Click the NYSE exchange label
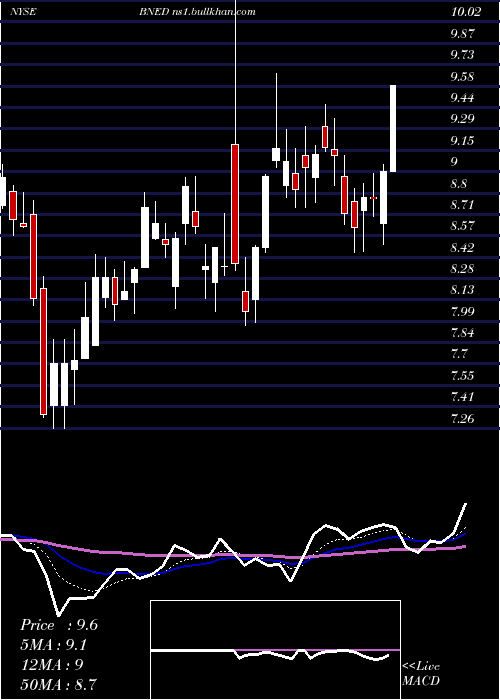The height and width of the screenshot is (700, 500). coord(23,12)
